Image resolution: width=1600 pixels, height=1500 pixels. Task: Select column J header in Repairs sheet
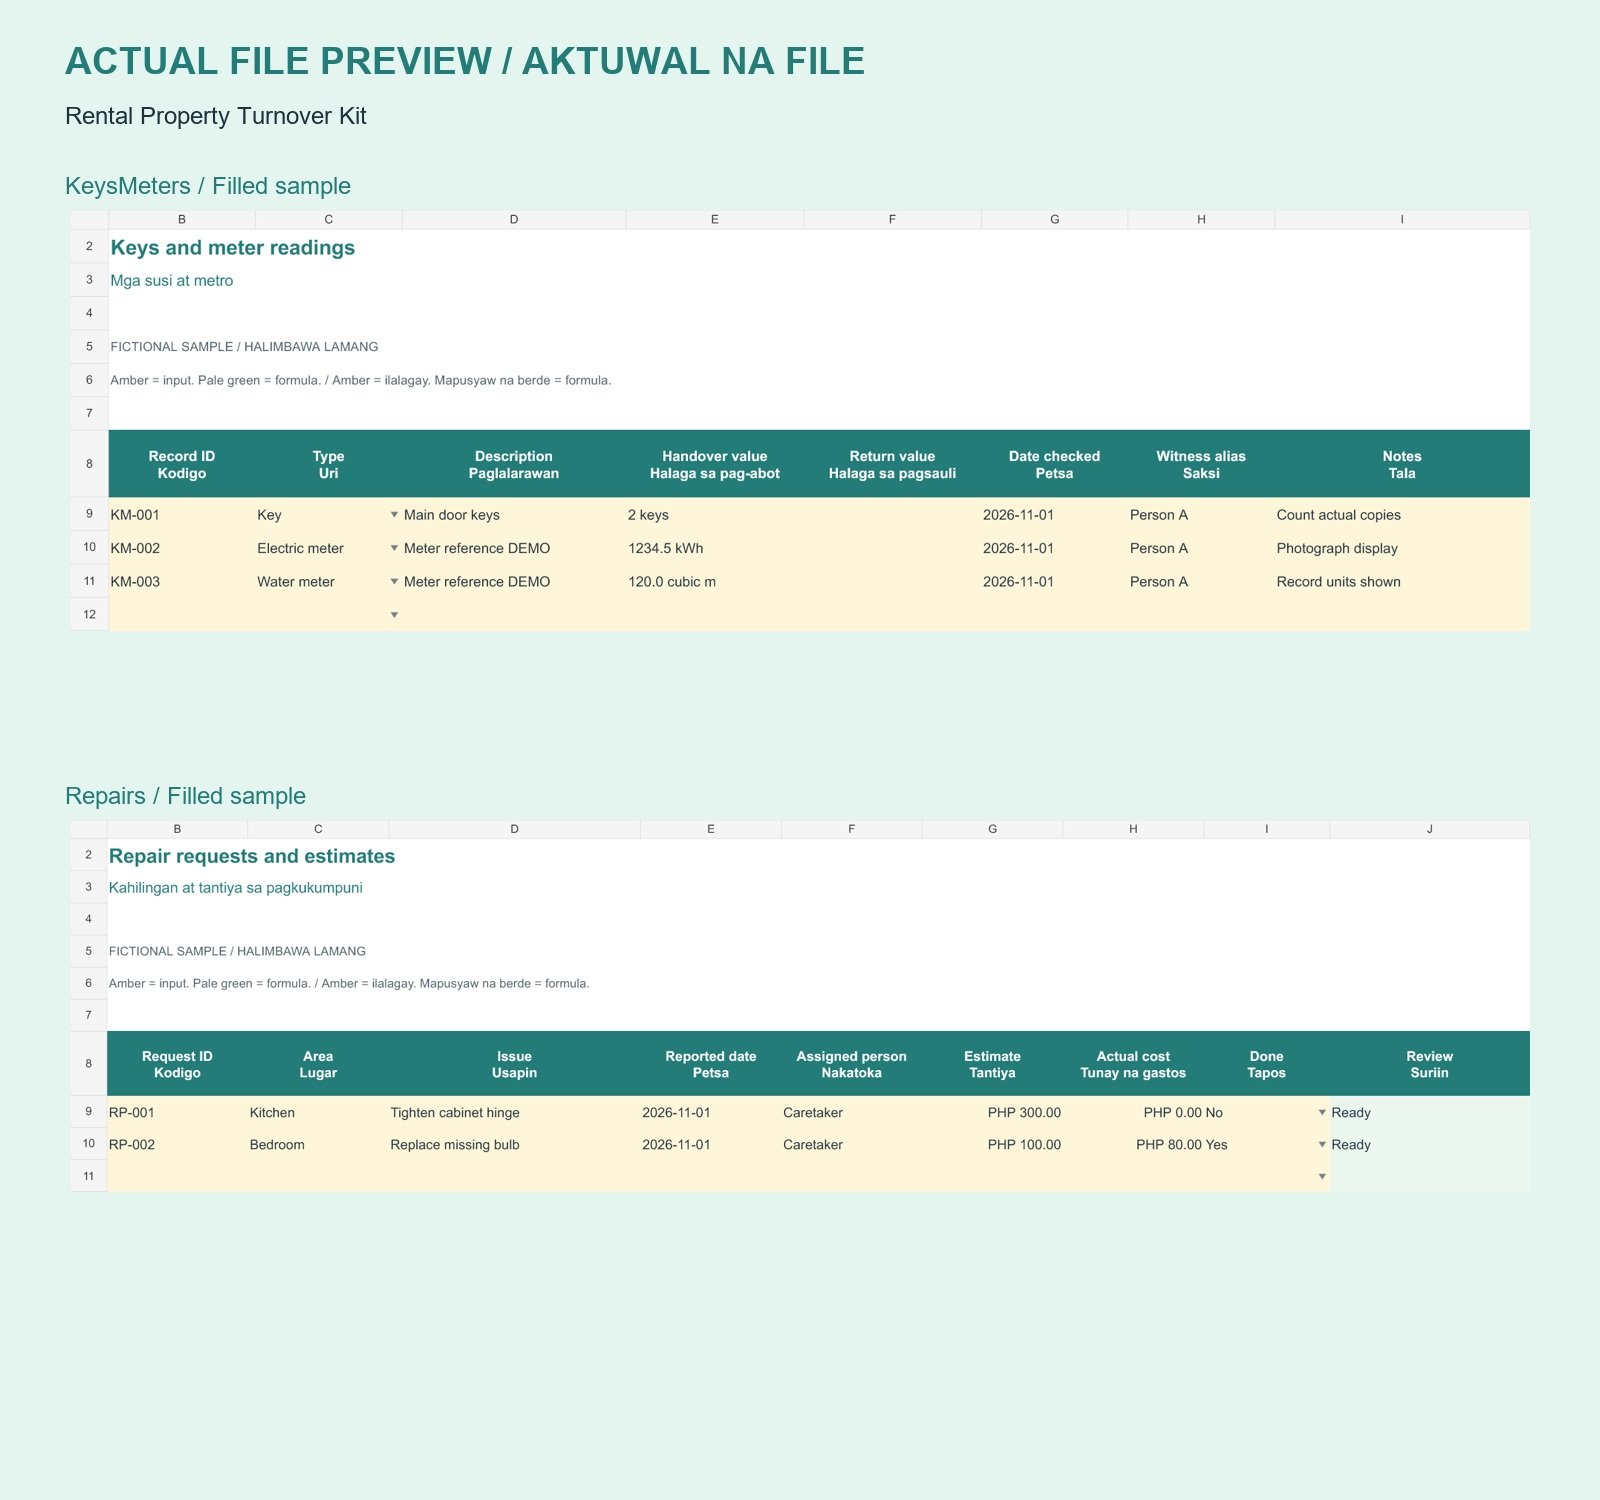point(1429,829)
